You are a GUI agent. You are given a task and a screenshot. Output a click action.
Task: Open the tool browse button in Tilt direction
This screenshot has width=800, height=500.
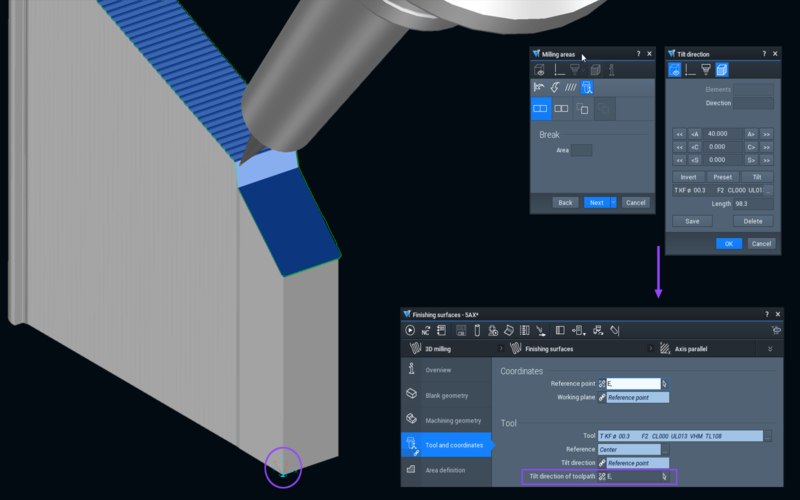coord(768,190)
